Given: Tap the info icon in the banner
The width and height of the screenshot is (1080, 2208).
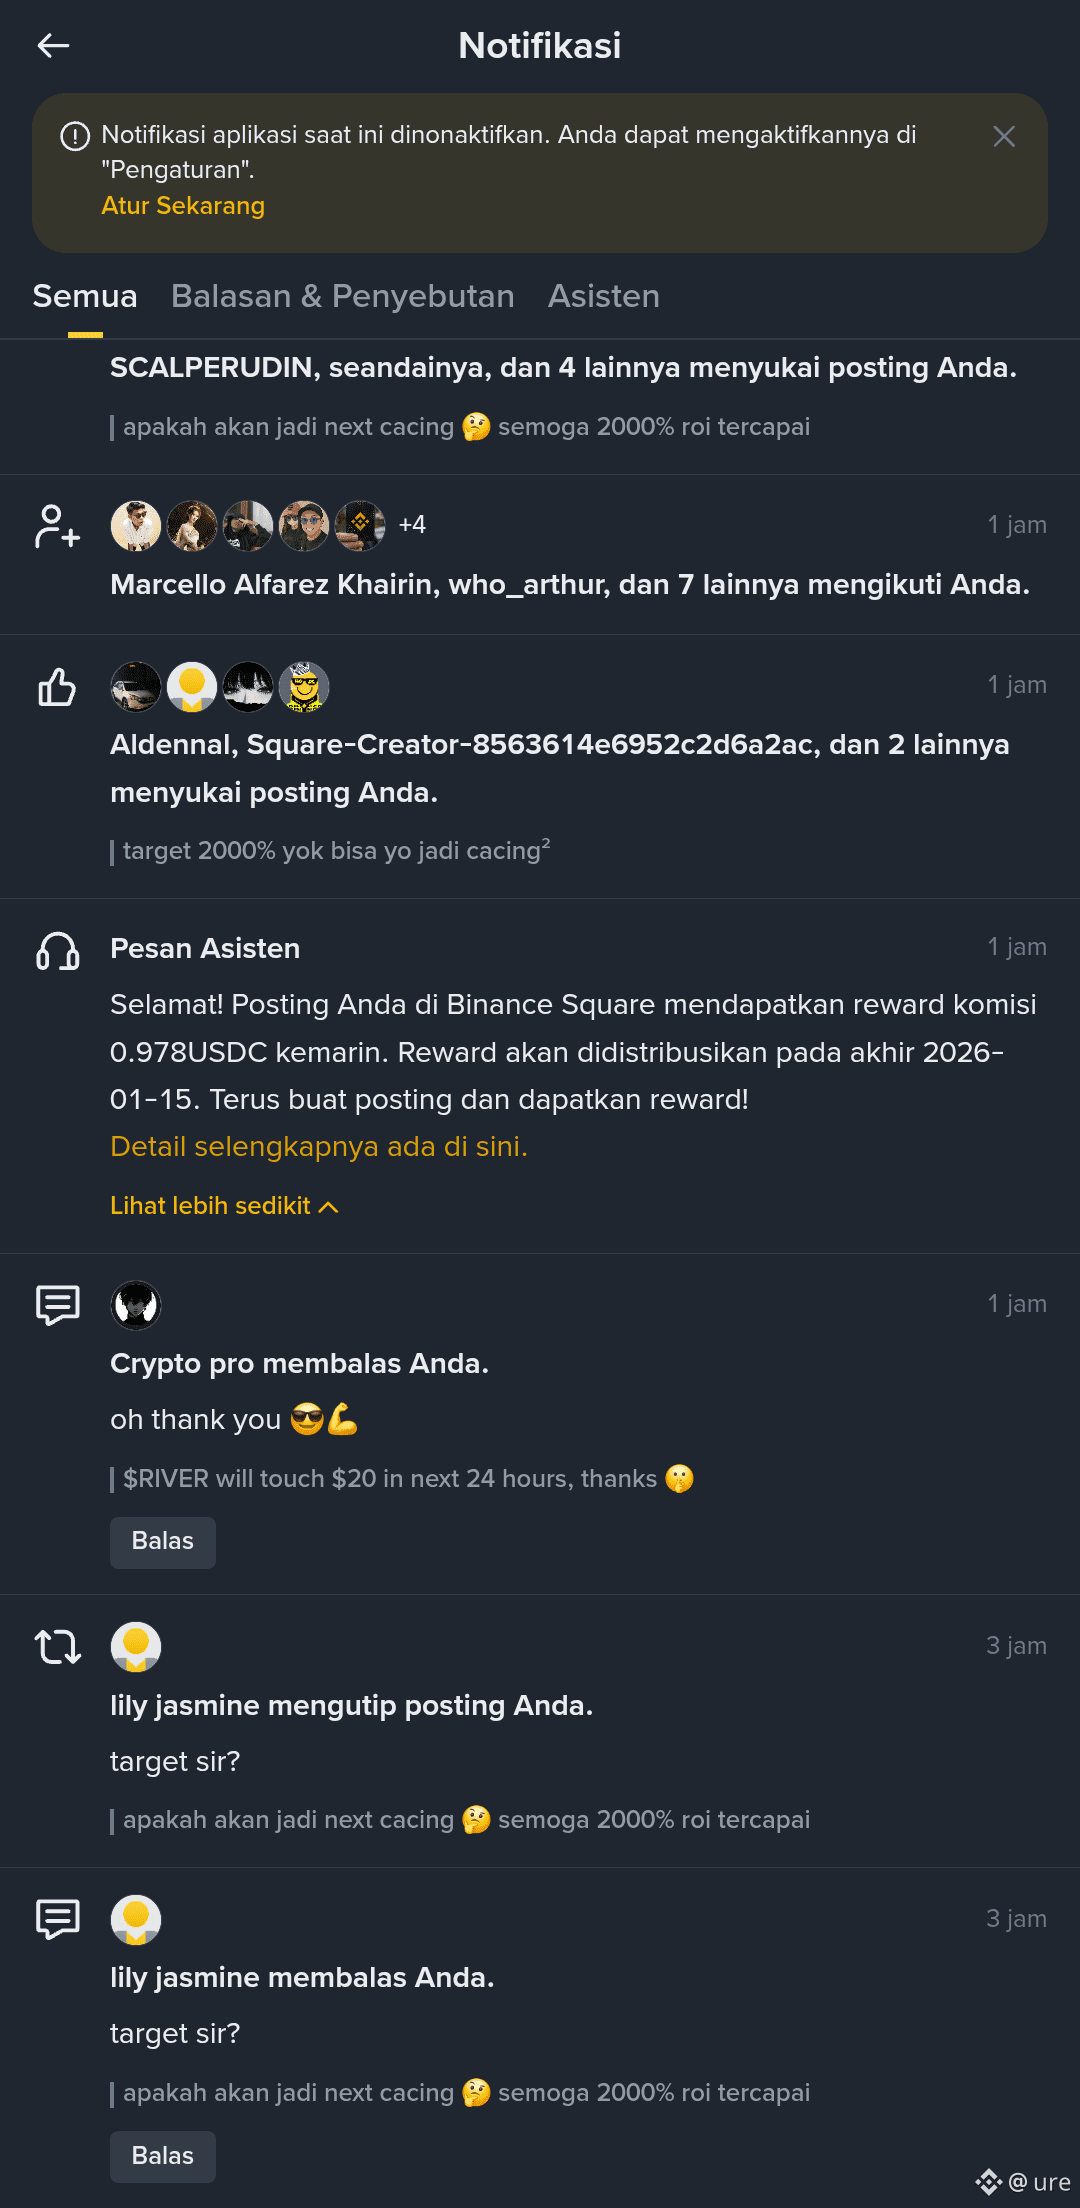Looking at the screenshot, I should click(x=75, y=136).
